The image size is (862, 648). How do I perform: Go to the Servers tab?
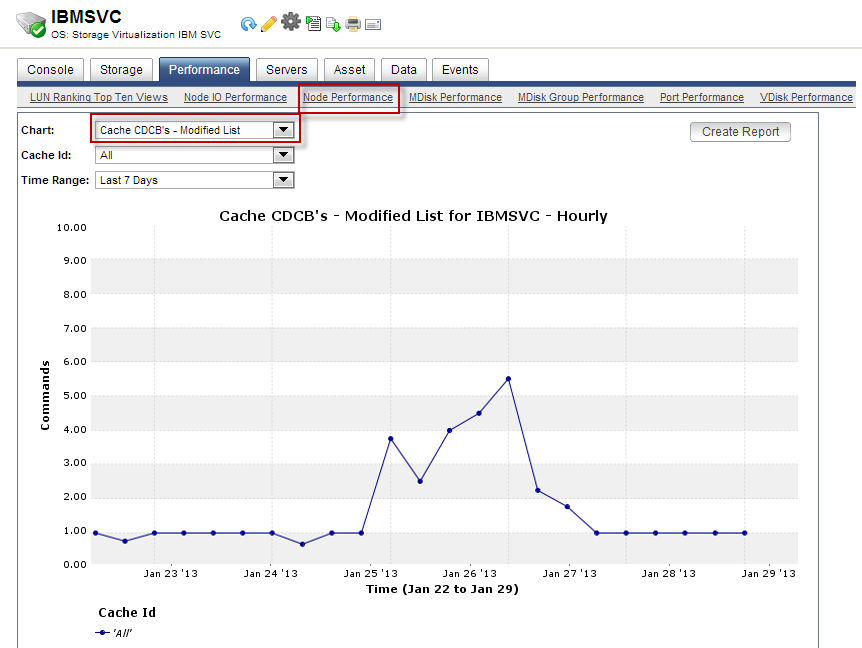[x=286, y=70]
